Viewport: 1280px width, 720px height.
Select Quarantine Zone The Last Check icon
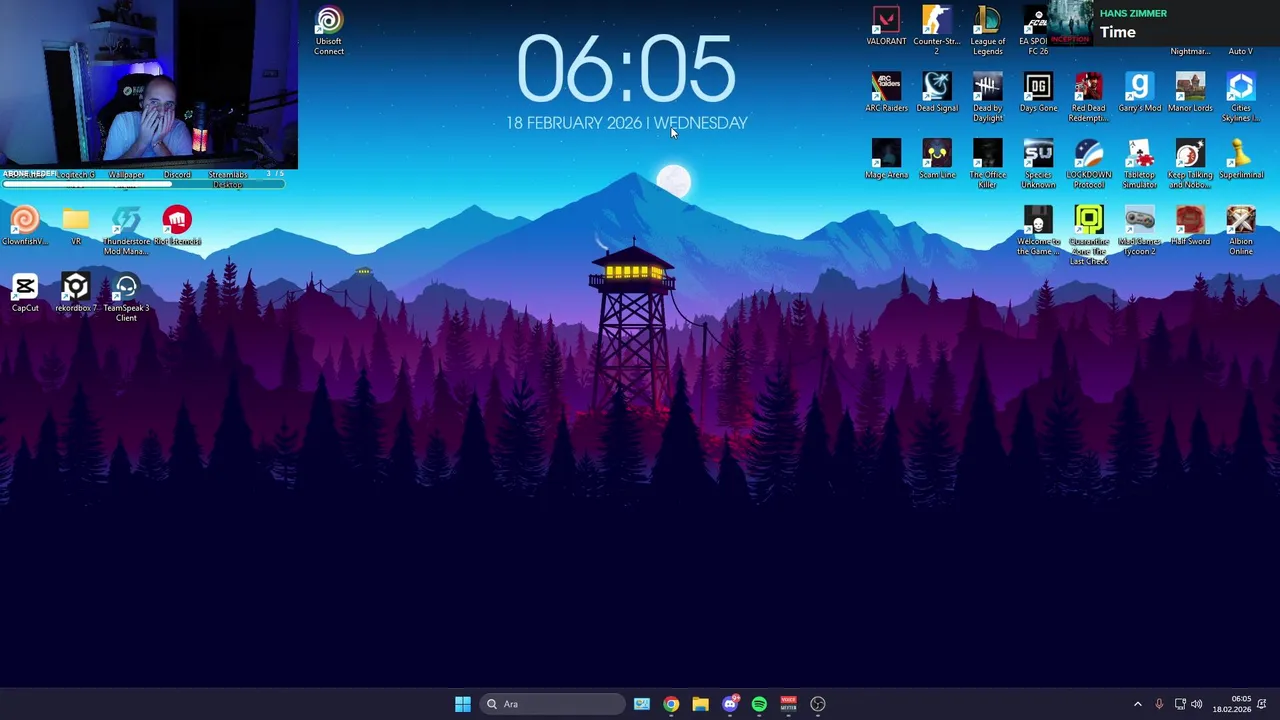pyautogui.click(x=1089, y=235)
